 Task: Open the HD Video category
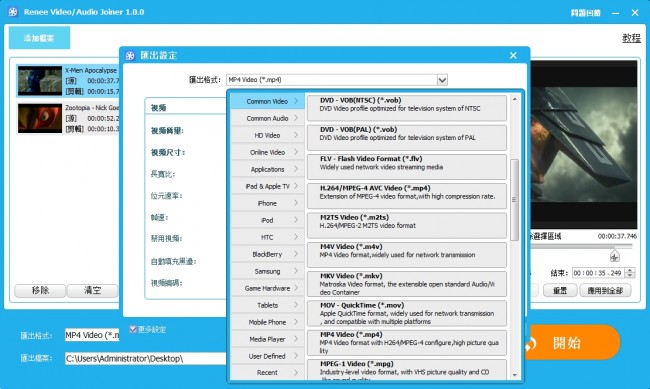point(267,135)
